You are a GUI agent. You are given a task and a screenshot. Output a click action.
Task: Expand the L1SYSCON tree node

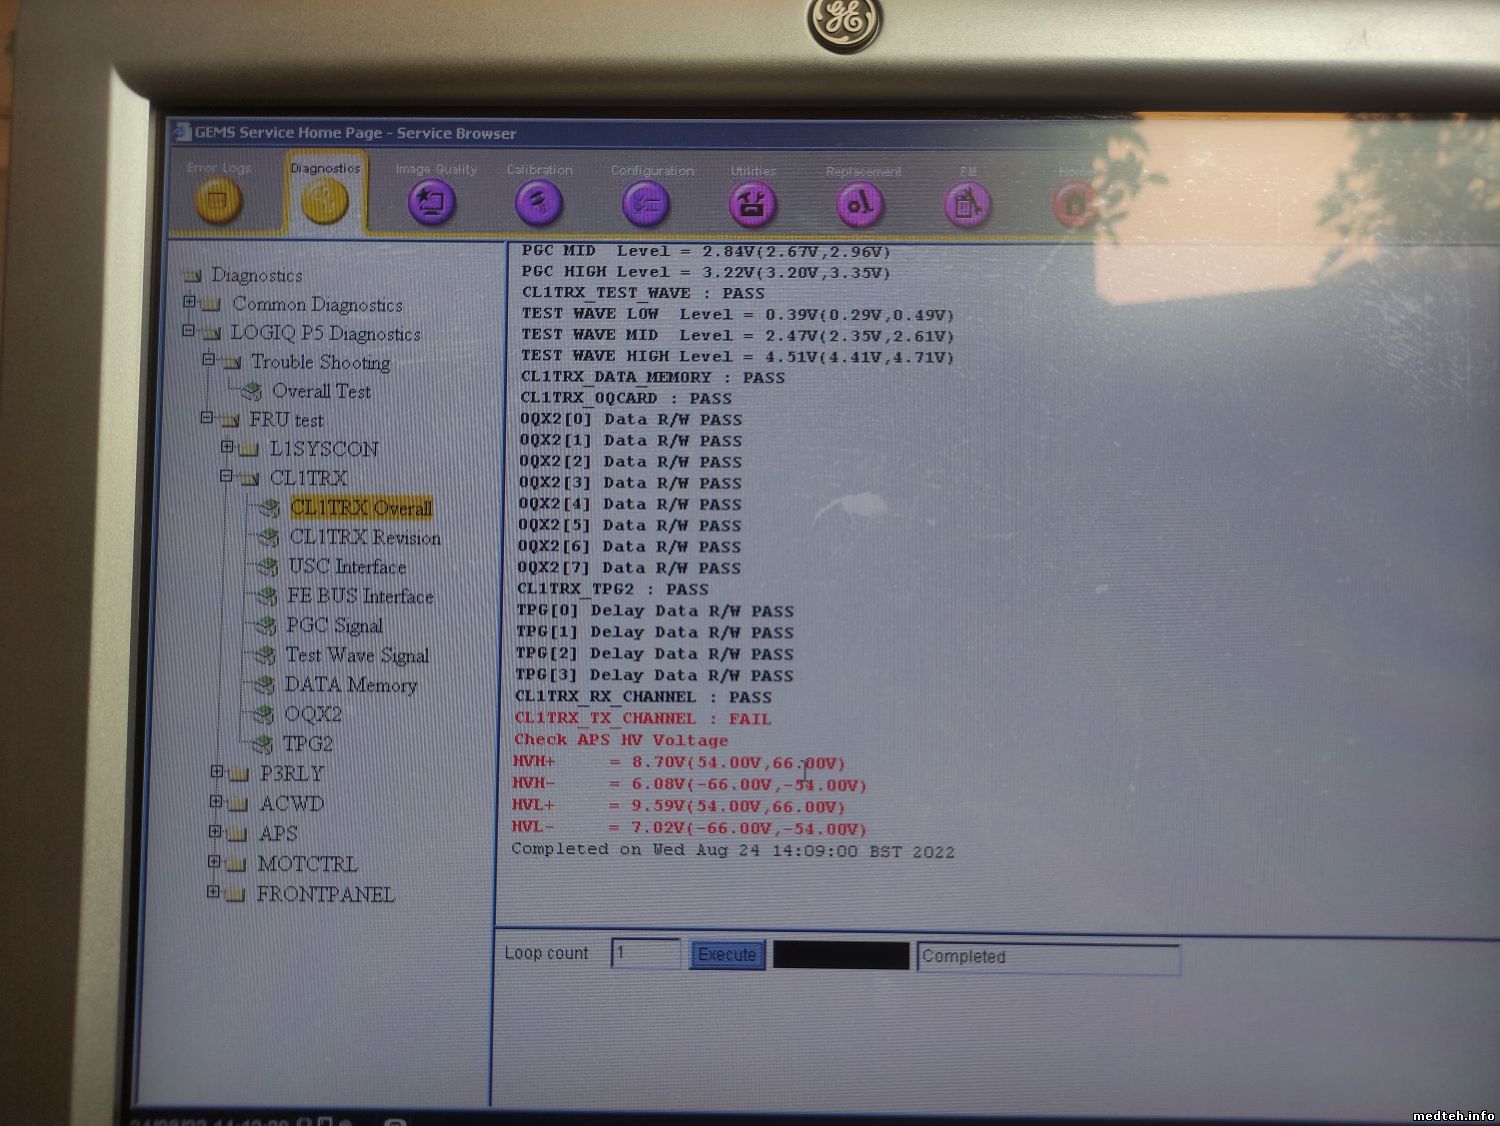click(x=227, y=447)
